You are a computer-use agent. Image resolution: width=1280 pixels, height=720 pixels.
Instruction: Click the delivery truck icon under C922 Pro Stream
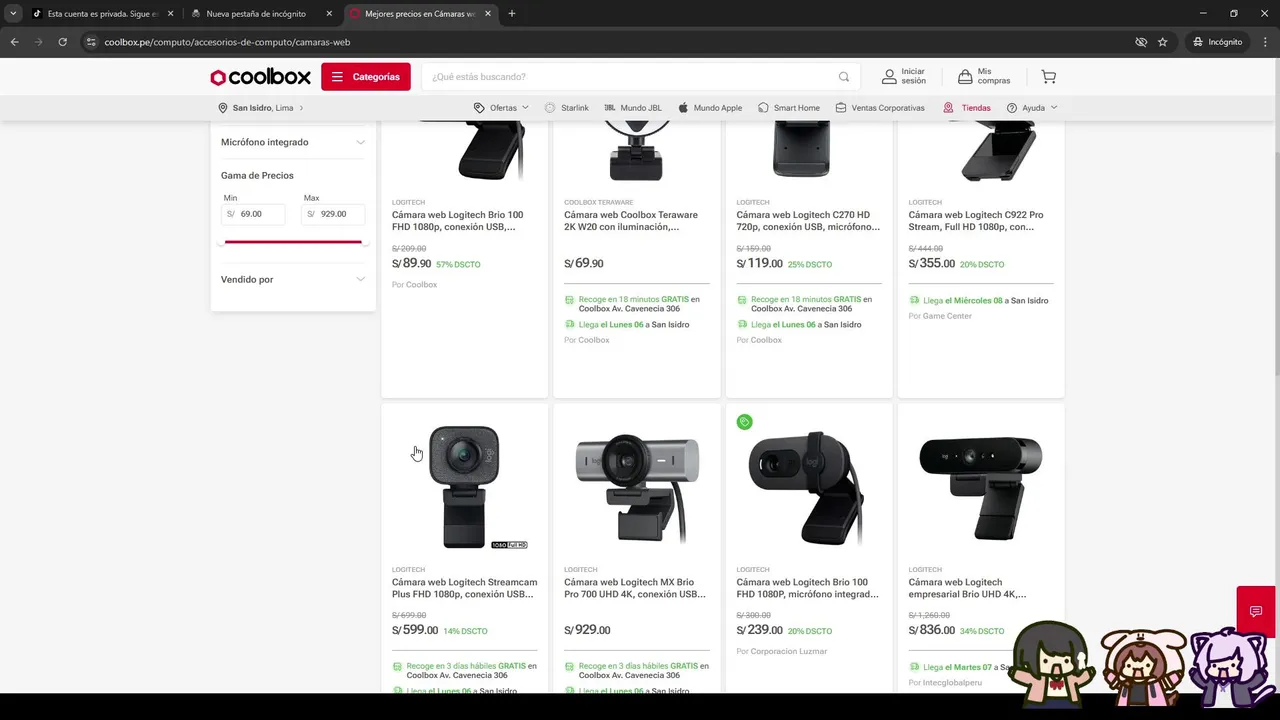pos(914,300)
